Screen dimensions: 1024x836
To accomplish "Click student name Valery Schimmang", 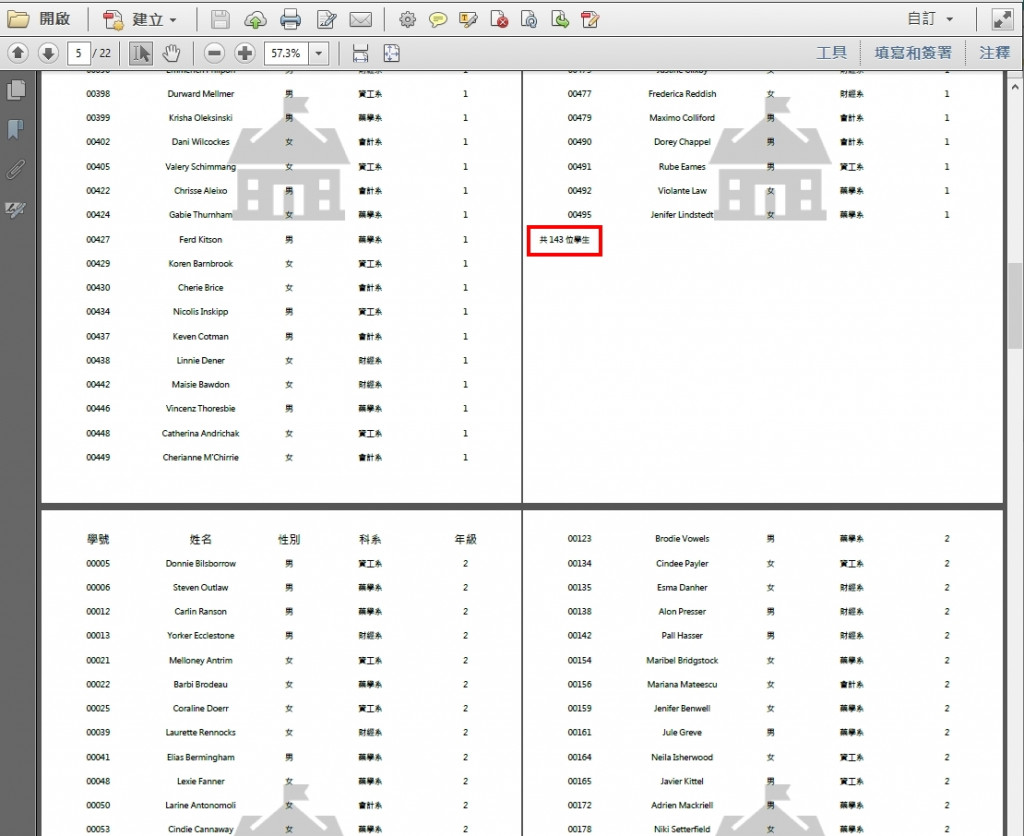I will point(200,167).
